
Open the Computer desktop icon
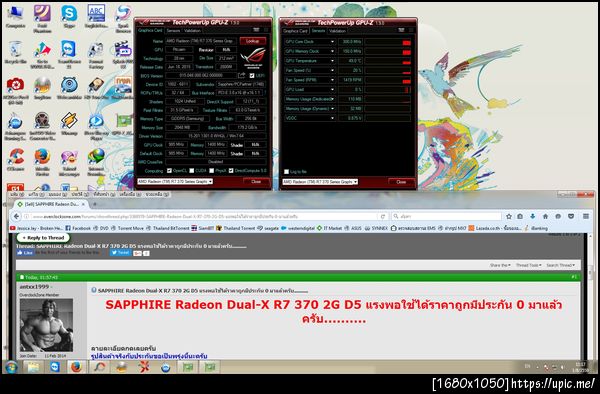point(15,17)
